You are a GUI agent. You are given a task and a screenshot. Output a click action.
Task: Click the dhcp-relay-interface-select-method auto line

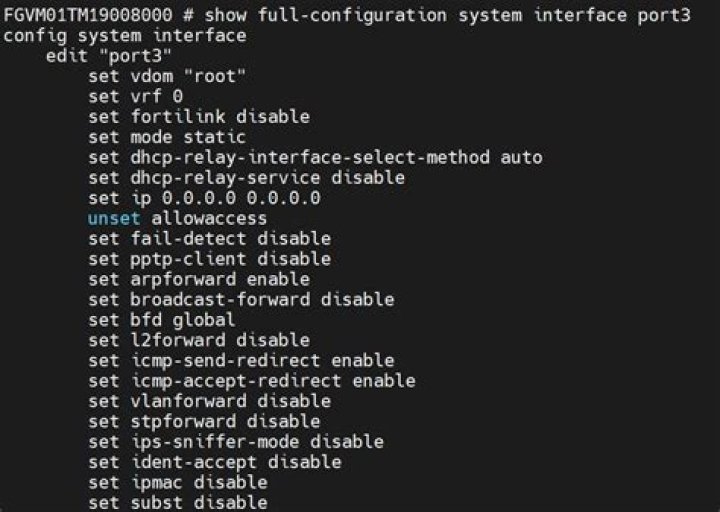[315, 157]
